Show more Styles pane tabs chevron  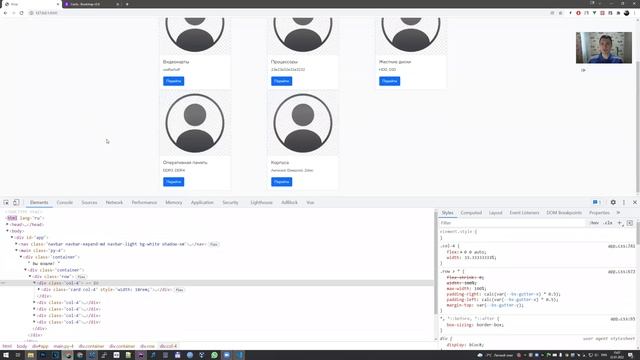point(618,213)
